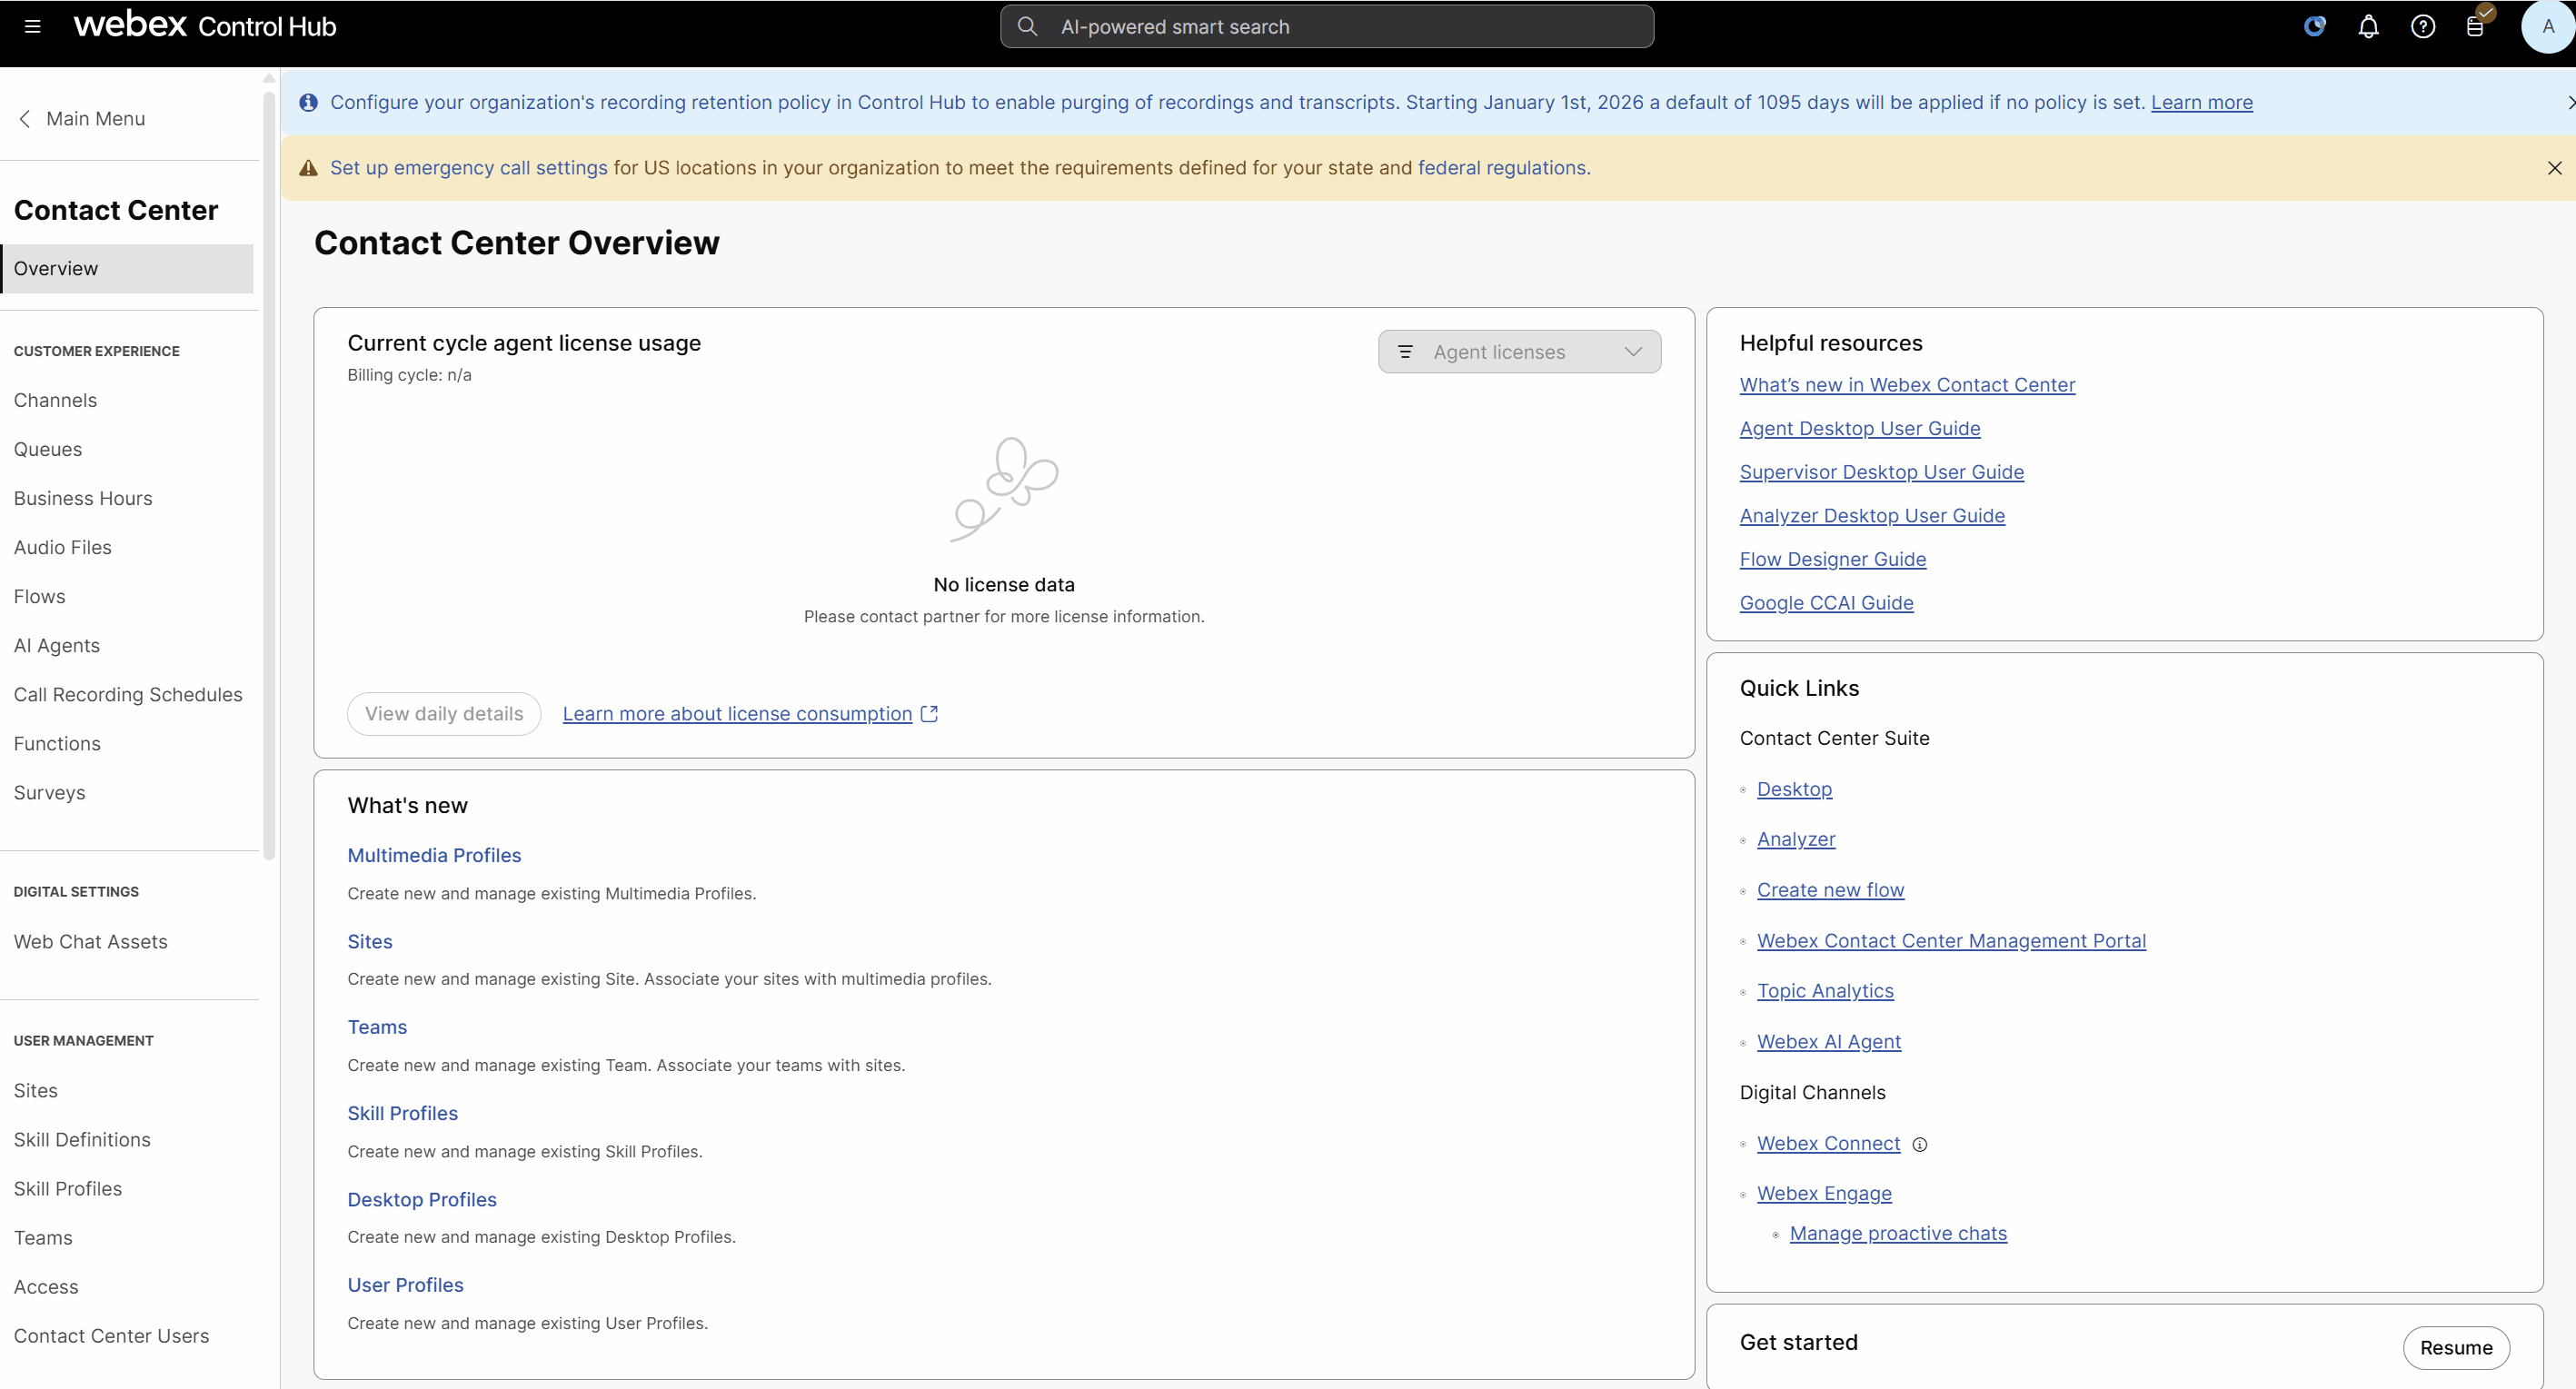This screenshot has width=2576, height=1389.
Task: Open Agent Desktop User Guide link
Action: pos(1860,428)
